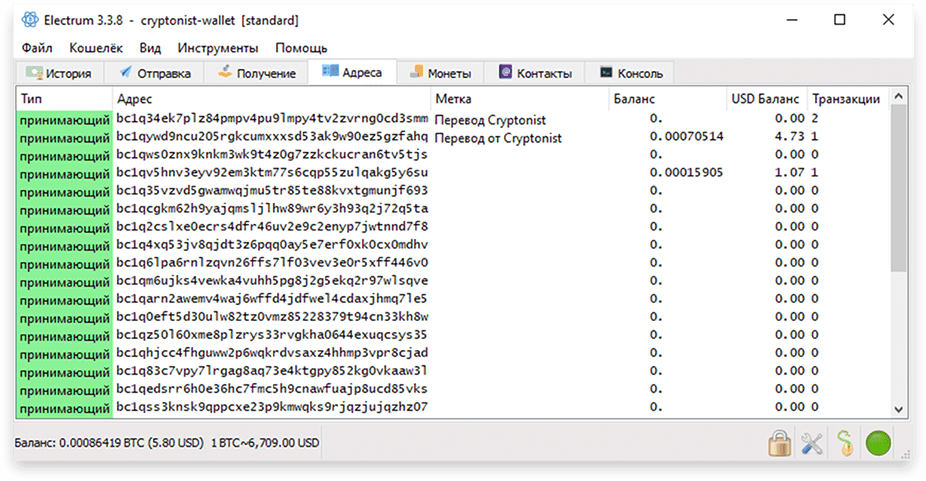Click the Electrum logo in the title bar
Screen dimensions: 926x481
pos(30,20)
